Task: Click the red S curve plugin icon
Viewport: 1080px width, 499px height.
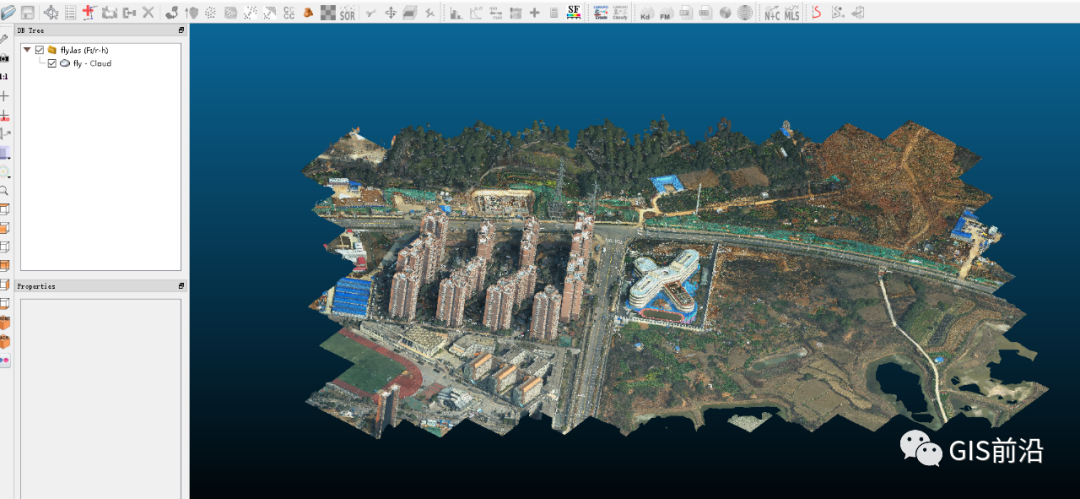Action: pos(817,12)
